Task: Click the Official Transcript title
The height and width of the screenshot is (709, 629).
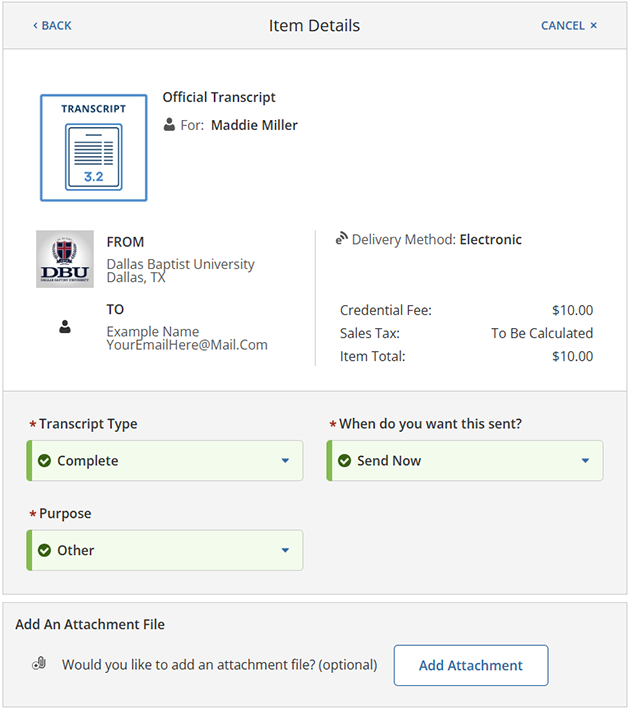Action: tap(219, 98)
